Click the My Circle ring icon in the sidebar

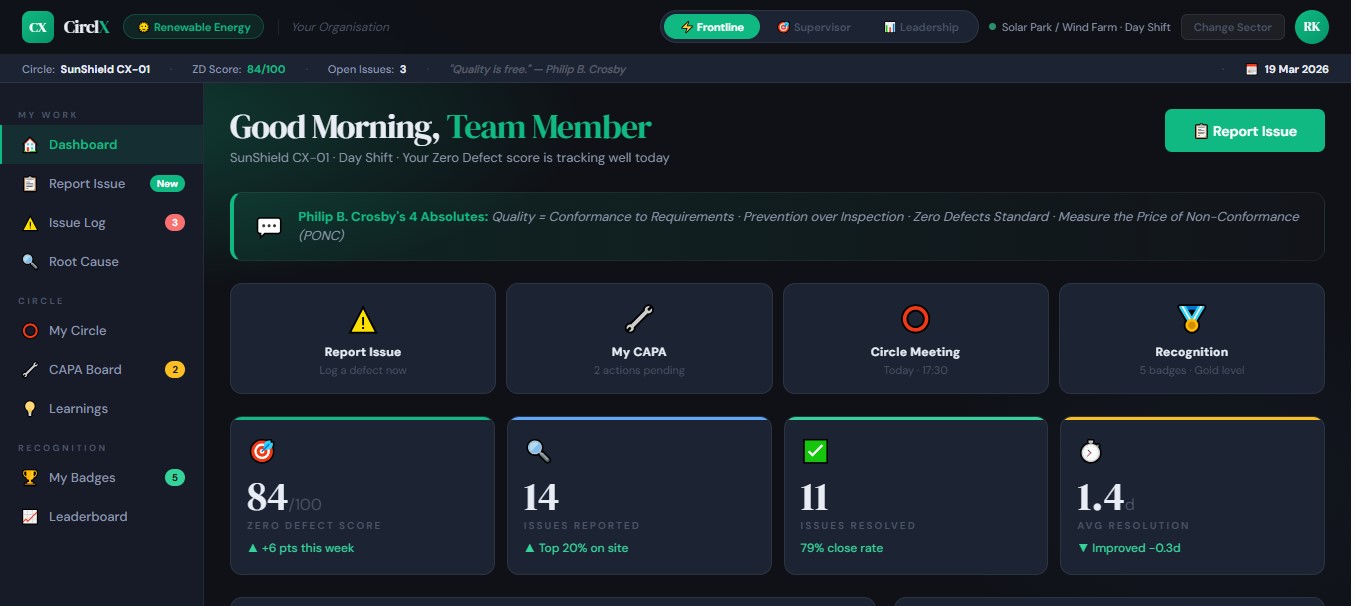30,331
